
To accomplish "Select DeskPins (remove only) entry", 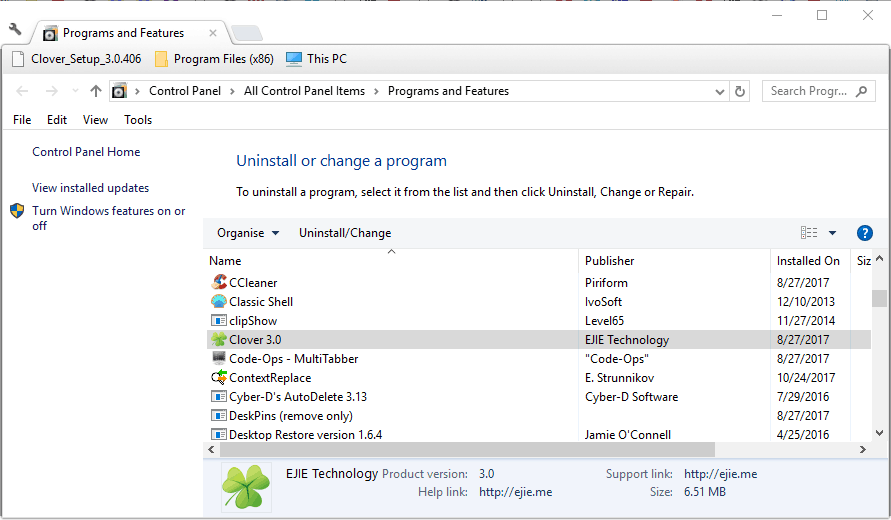I will [x=539, y=416].
